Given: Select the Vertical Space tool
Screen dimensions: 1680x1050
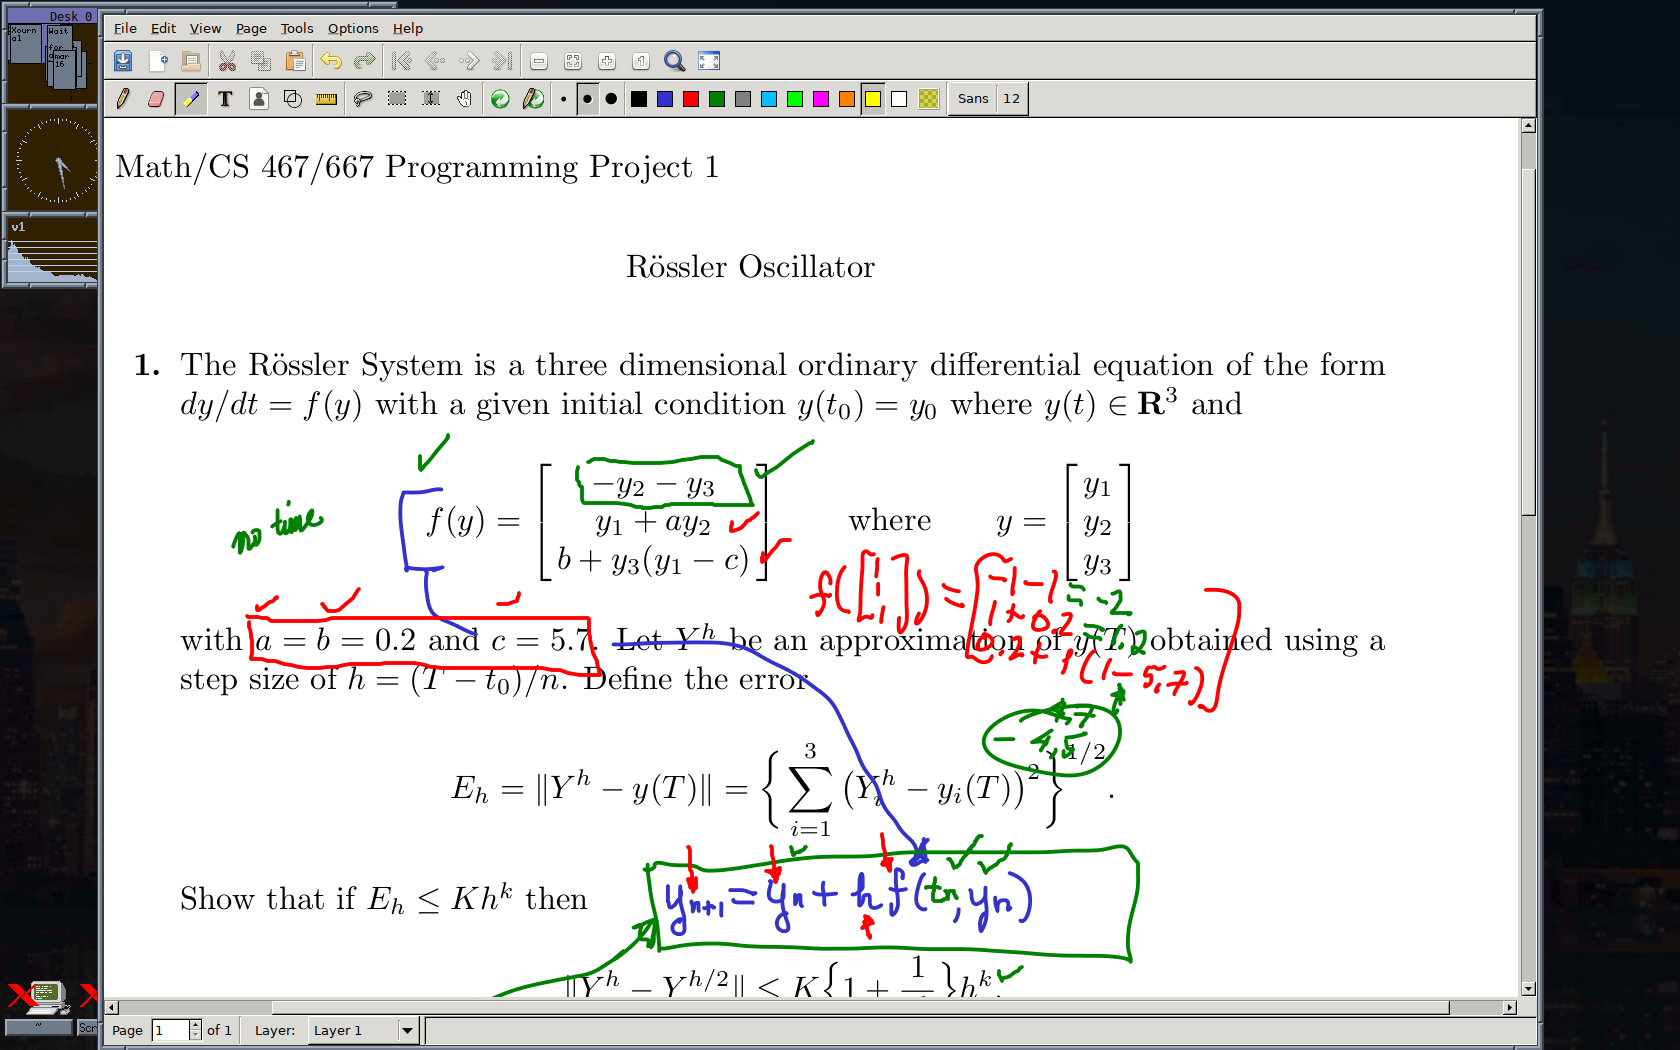Looking at the screenshot, I should tap(431, 99).
